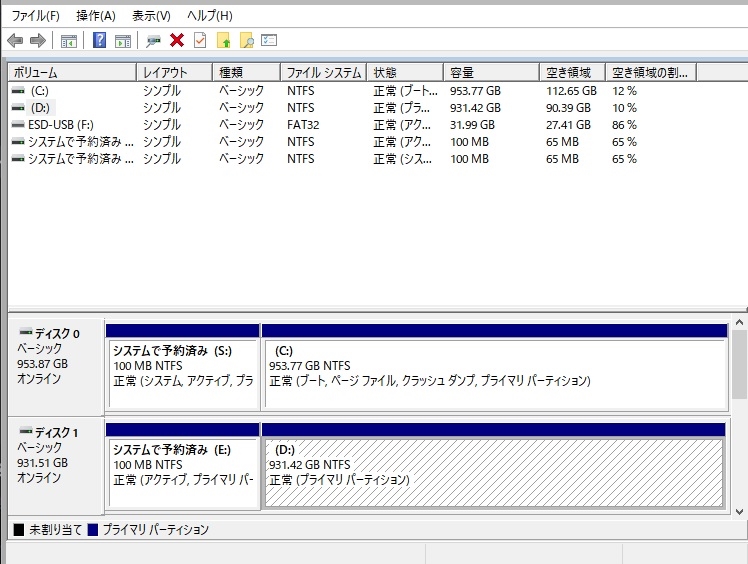Click the 正常 (ブート... status cell
The image size is (748, 564).
coord(405,91)
